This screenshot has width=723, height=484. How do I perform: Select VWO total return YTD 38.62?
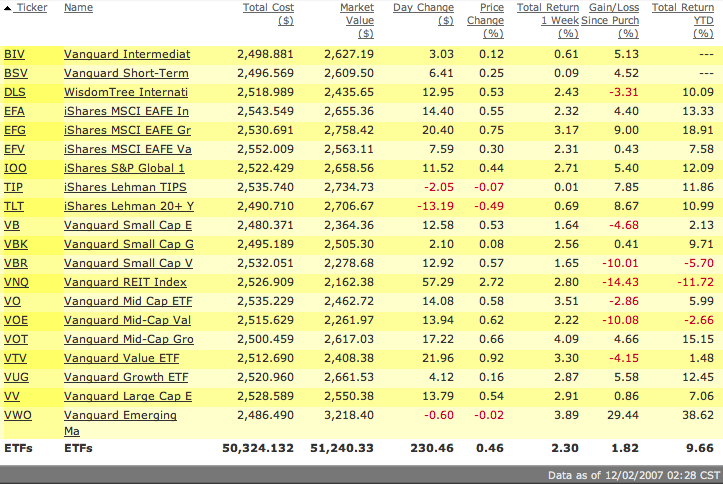[698, 415]
